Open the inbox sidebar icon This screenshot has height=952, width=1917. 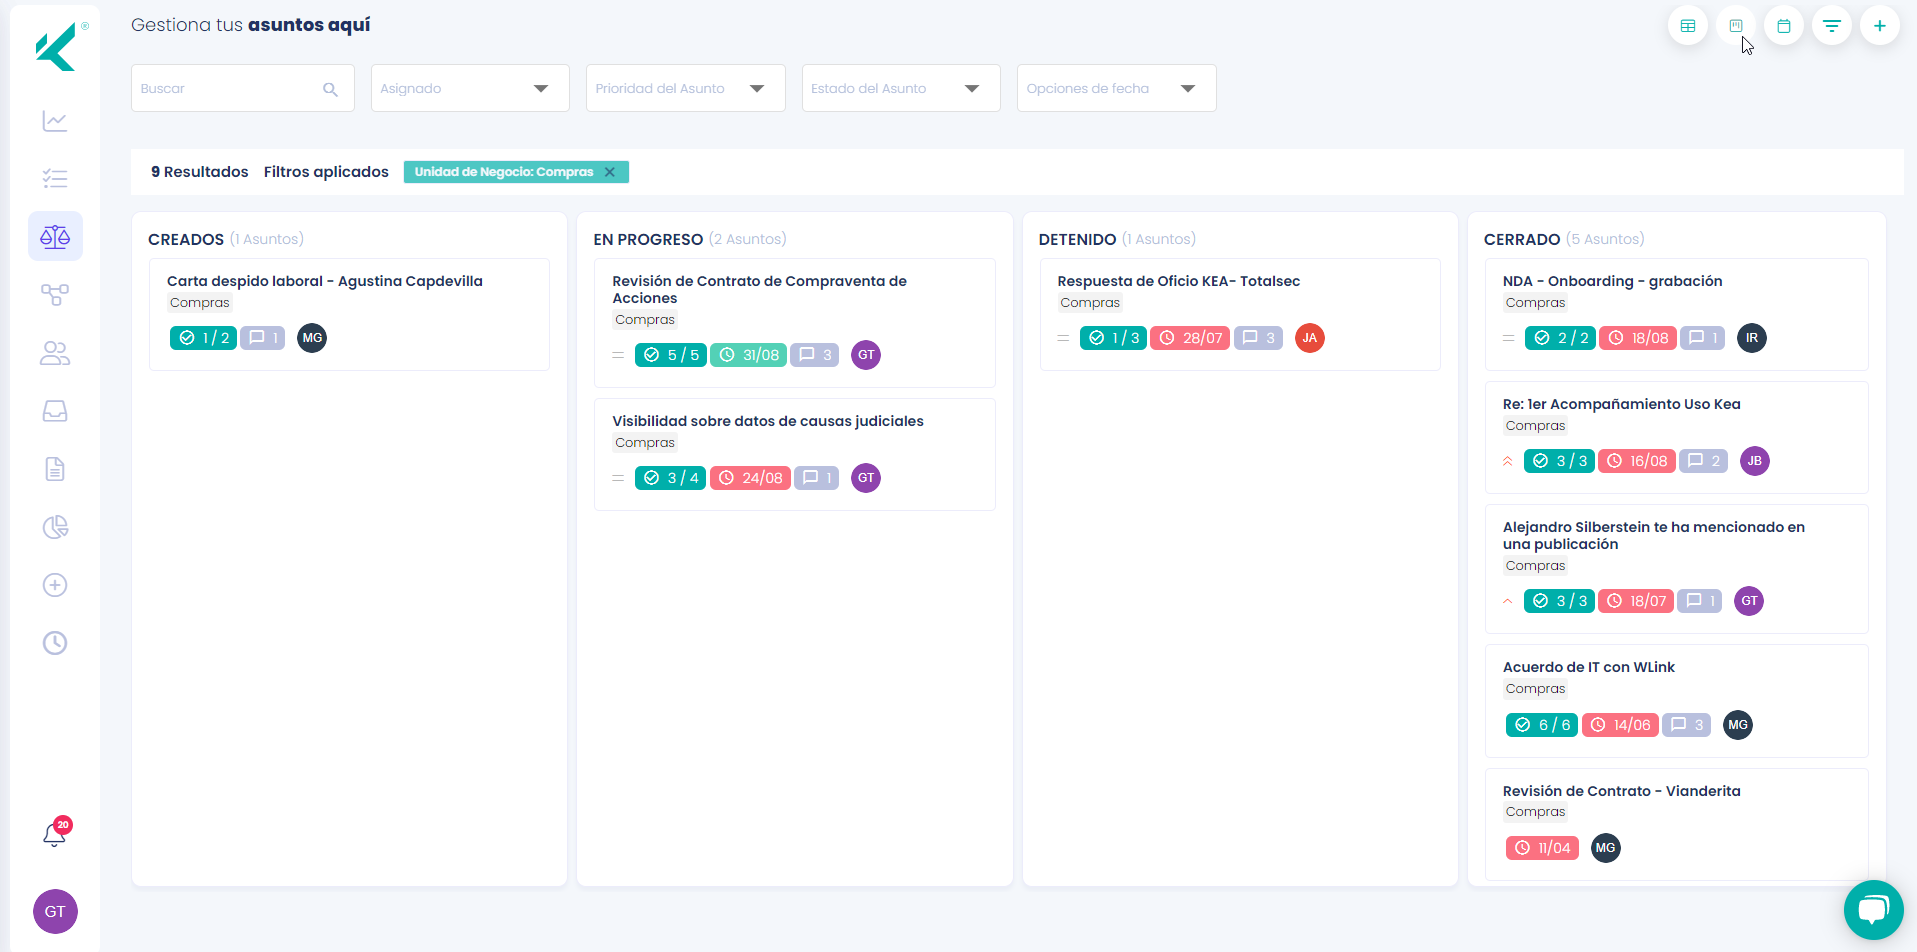pos(55,410)
